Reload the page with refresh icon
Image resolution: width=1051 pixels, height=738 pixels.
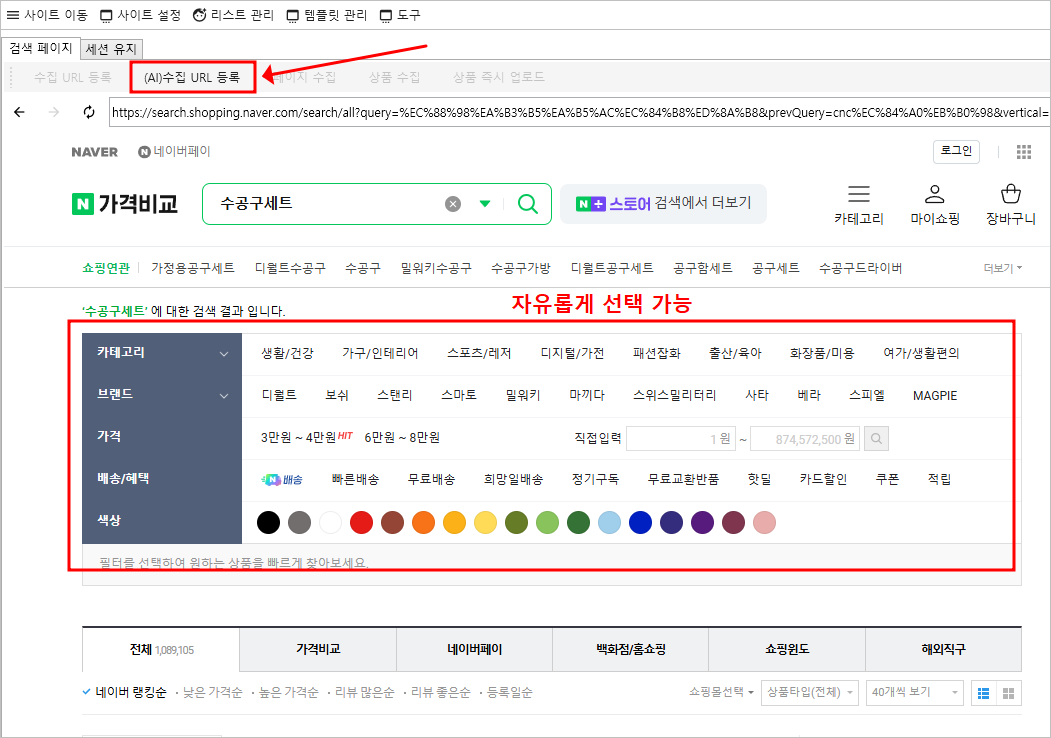tap(89, 112)
